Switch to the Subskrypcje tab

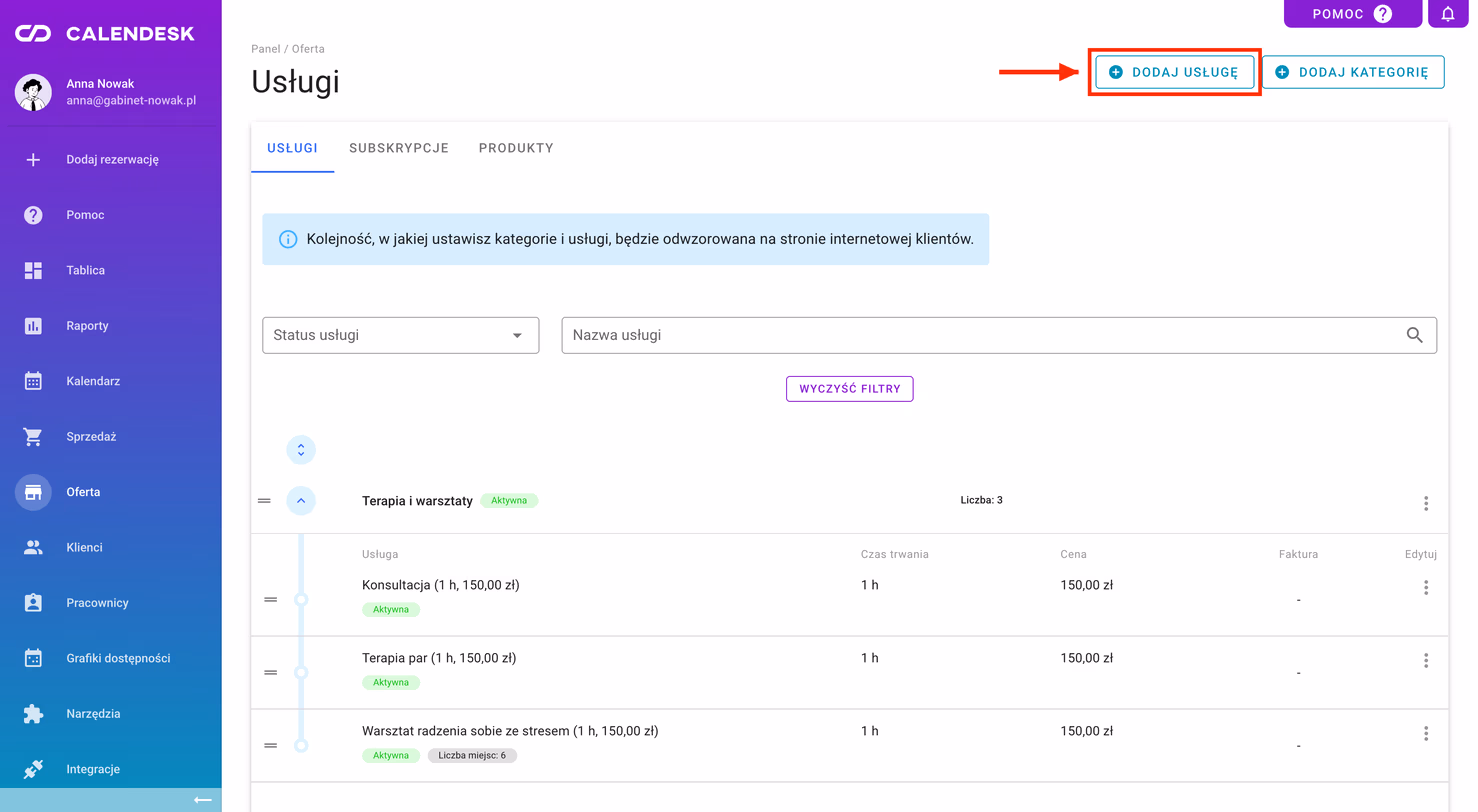pos(399,148)
